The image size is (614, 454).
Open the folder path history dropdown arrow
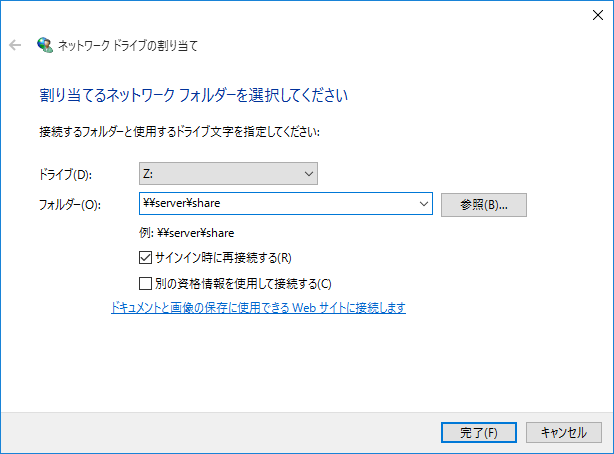(x=424, y=204)
